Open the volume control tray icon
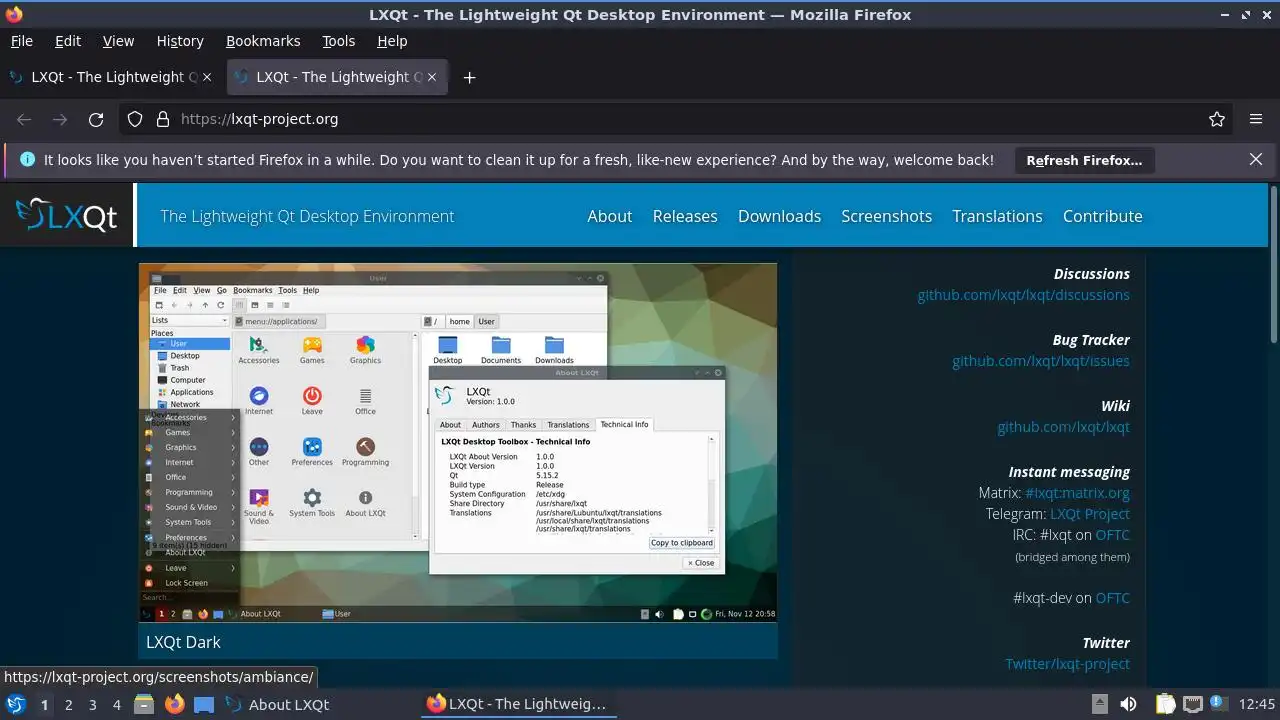Viewport: 1280px width, 720px height. click(1128, 704)
